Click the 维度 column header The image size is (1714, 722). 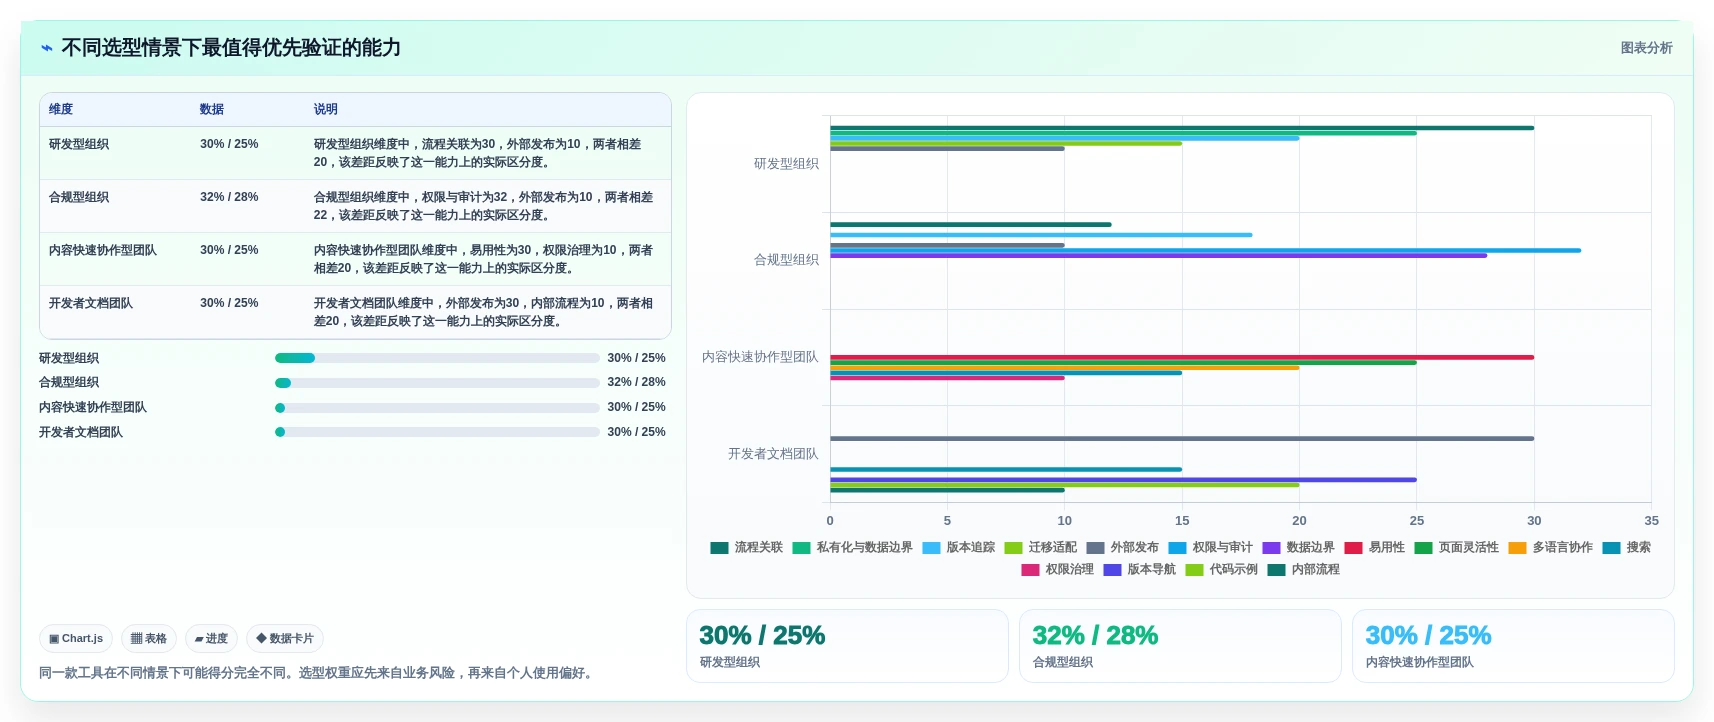(x=61, y=109)
